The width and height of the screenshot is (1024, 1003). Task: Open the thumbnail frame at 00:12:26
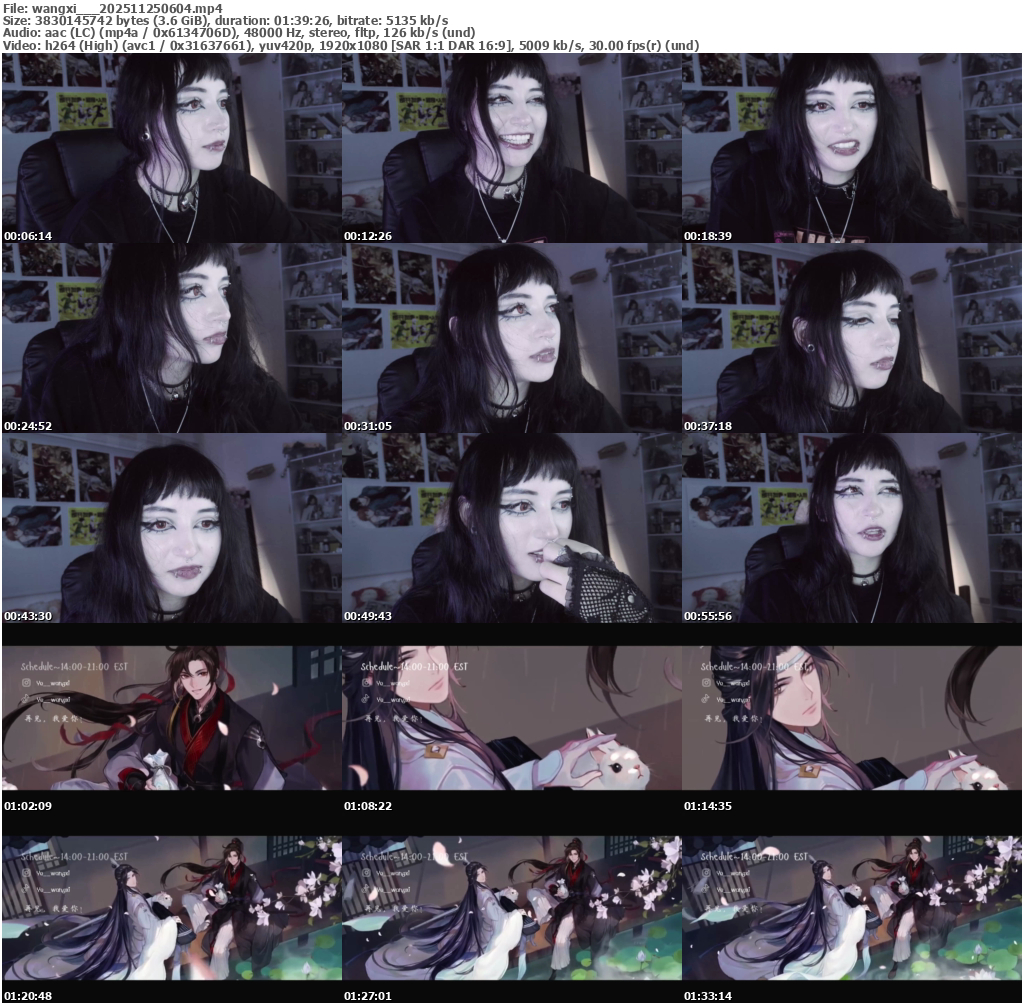[512, 148]
